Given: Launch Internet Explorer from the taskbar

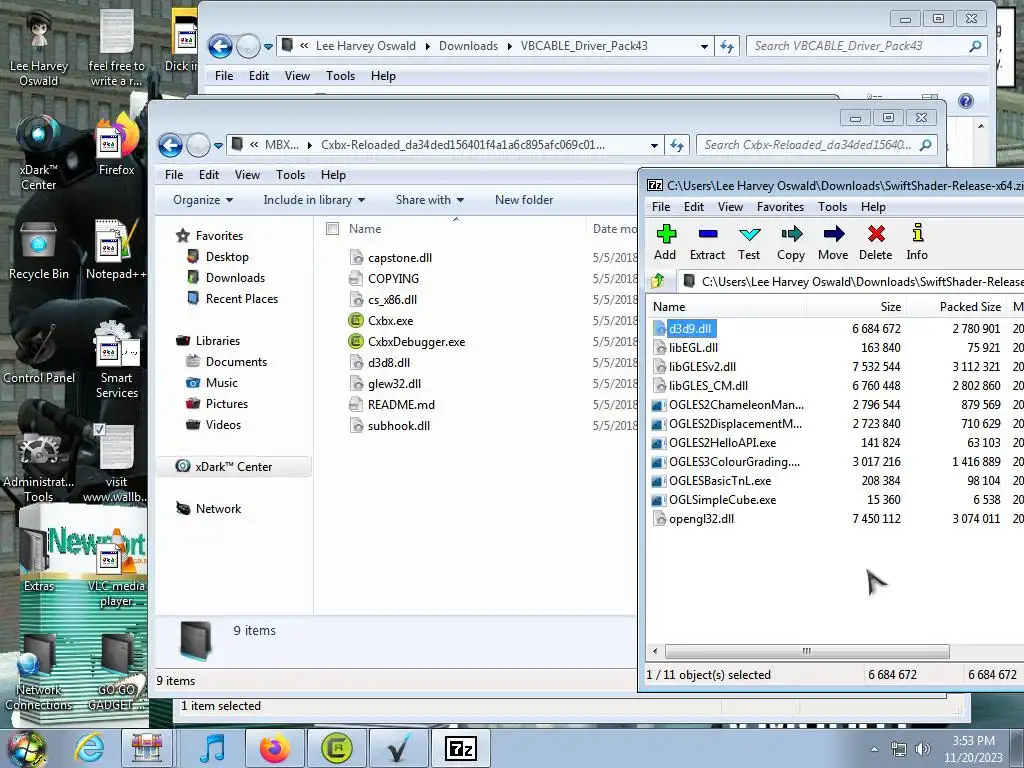Looking at the screenshot, I should click(x=89, y=748).
